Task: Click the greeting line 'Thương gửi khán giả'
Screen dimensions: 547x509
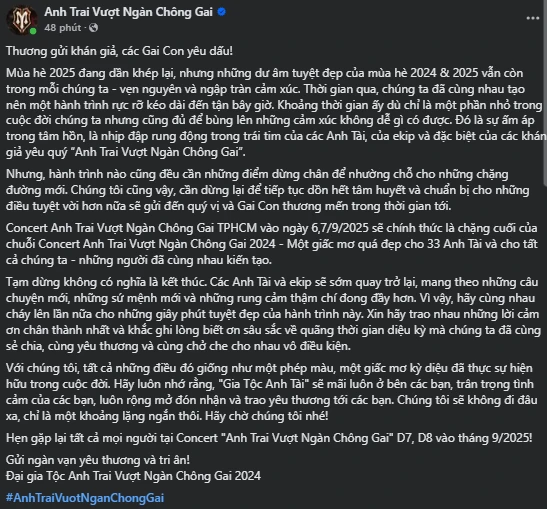Action: [x=119, y=51]
